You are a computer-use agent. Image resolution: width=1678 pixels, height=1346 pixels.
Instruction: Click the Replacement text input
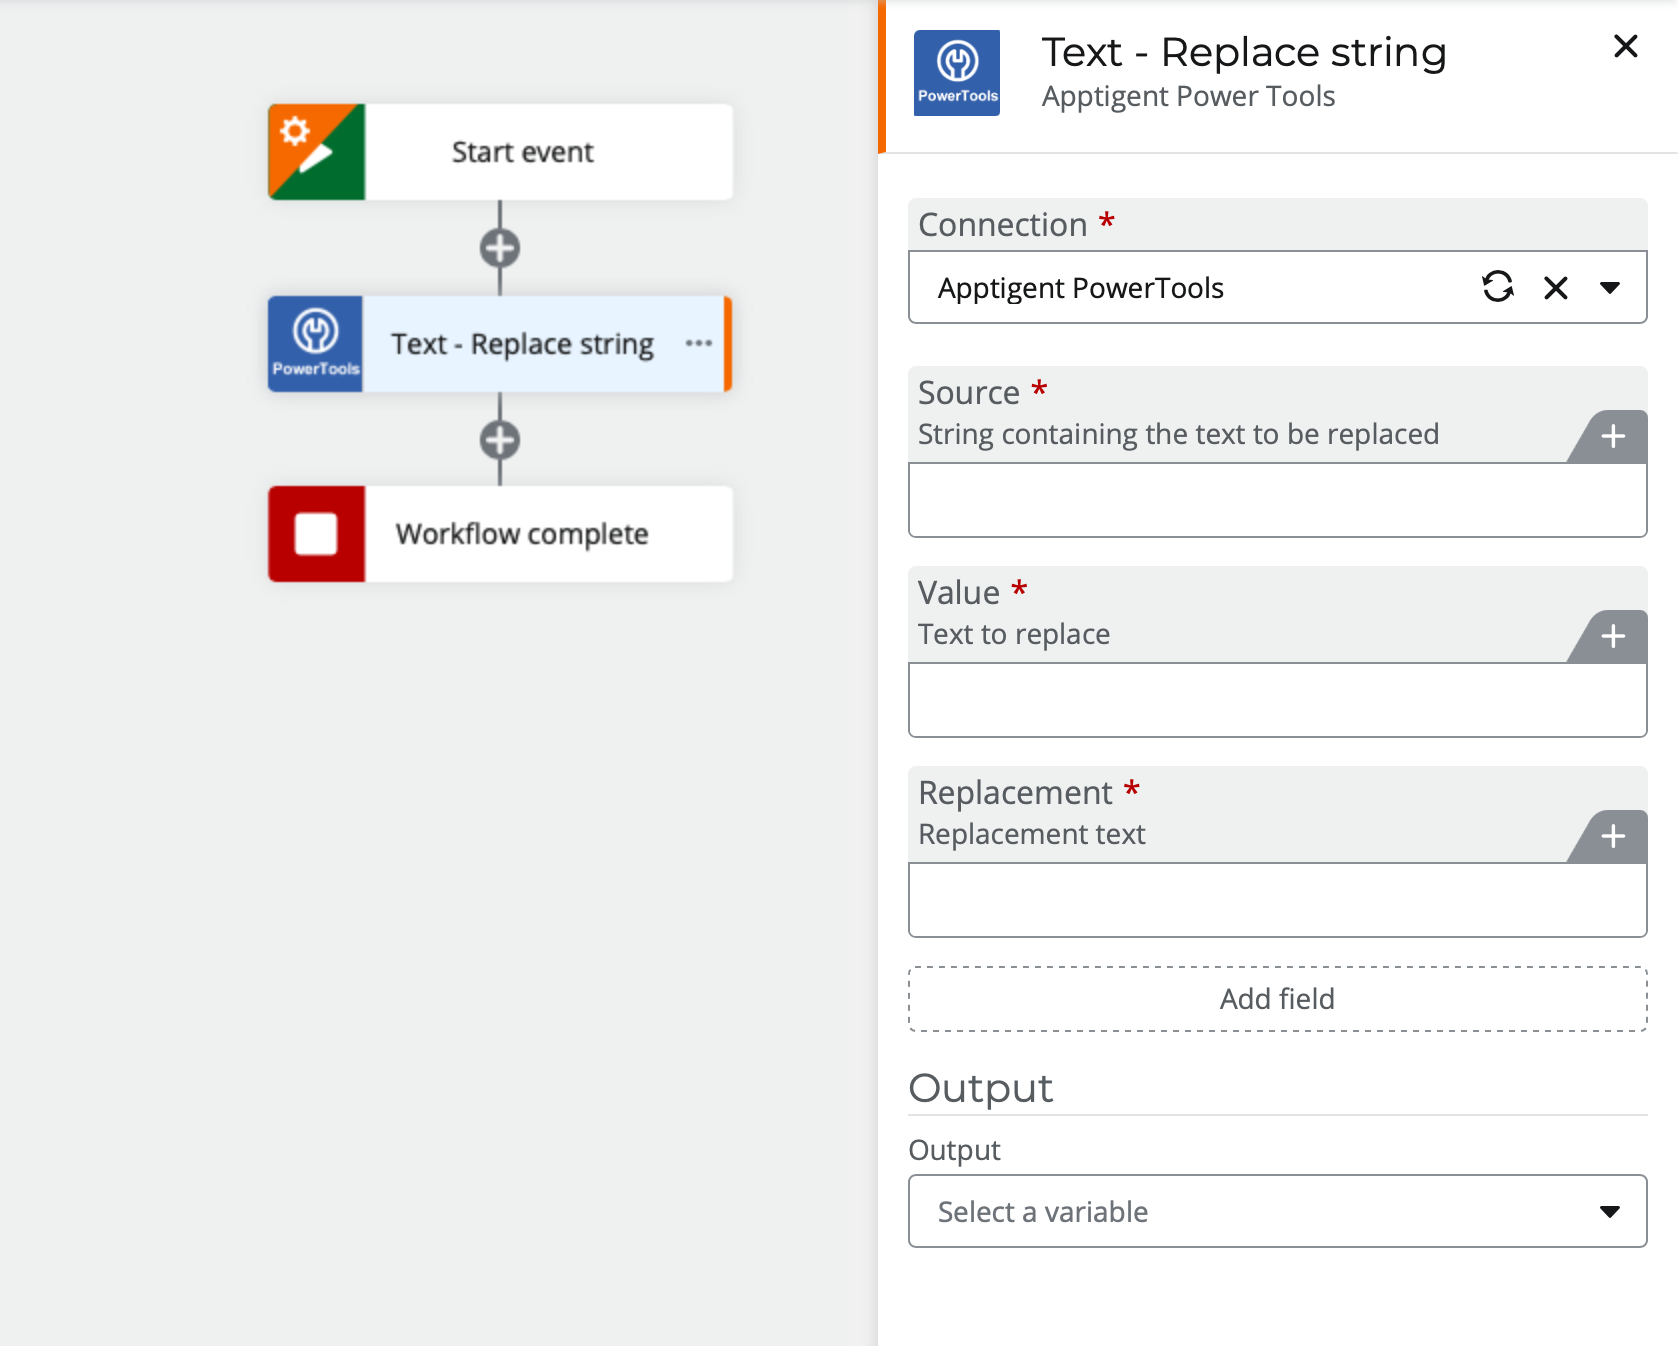(1278, 900)
